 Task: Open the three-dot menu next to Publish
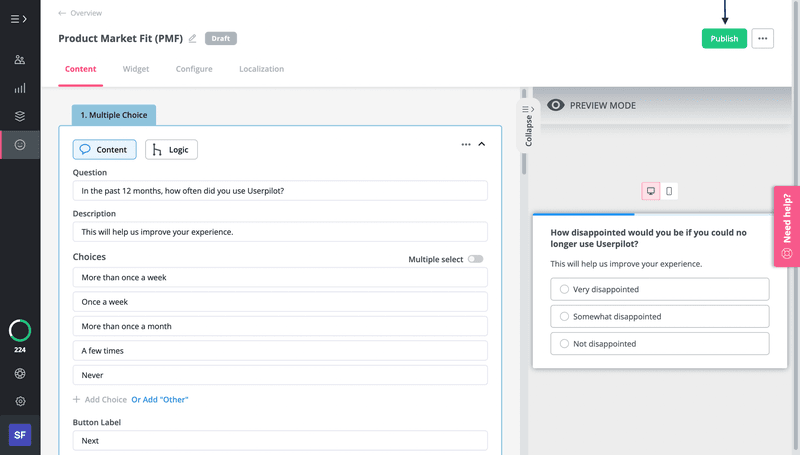pos(763,39)
